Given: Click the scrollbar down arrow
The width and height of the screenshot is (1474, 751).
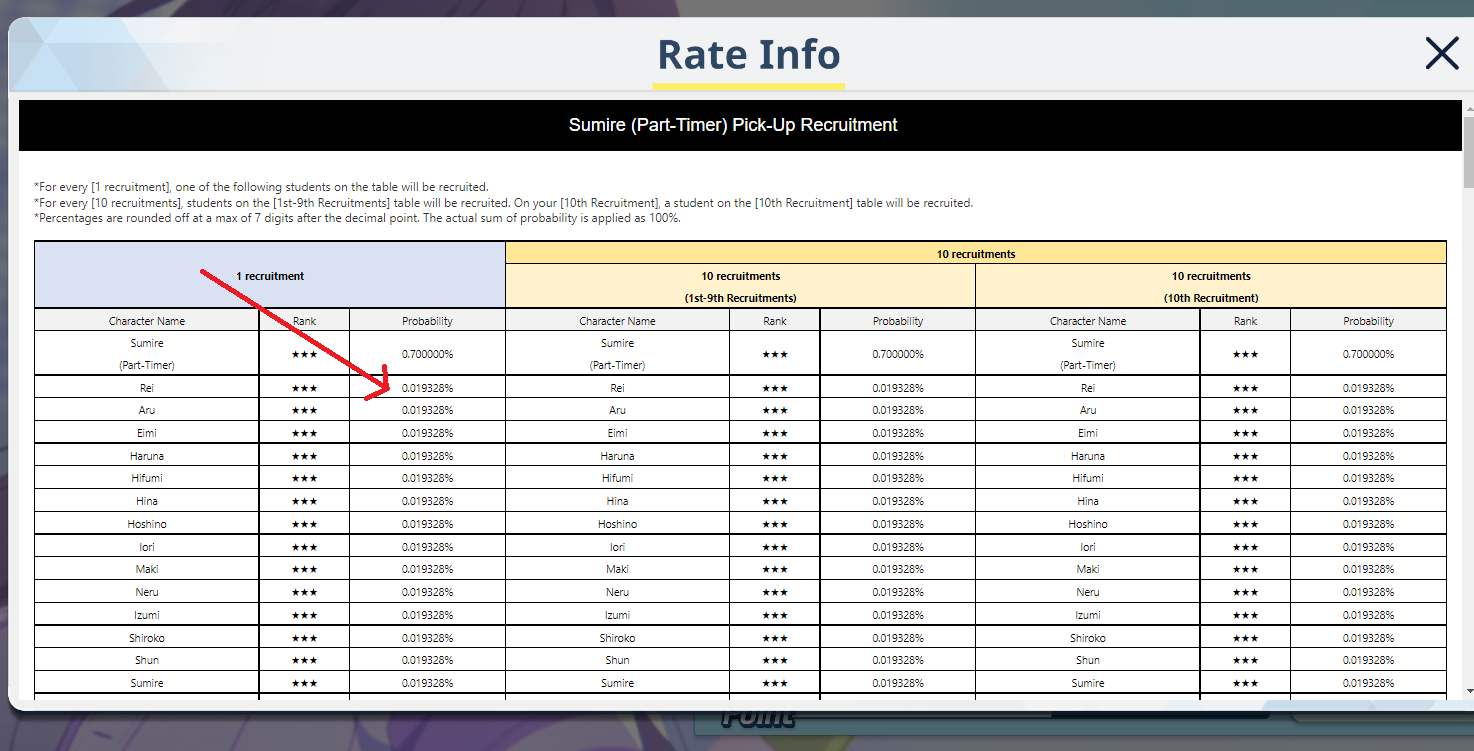Looking at the screenshot, I should (1468, 690).
